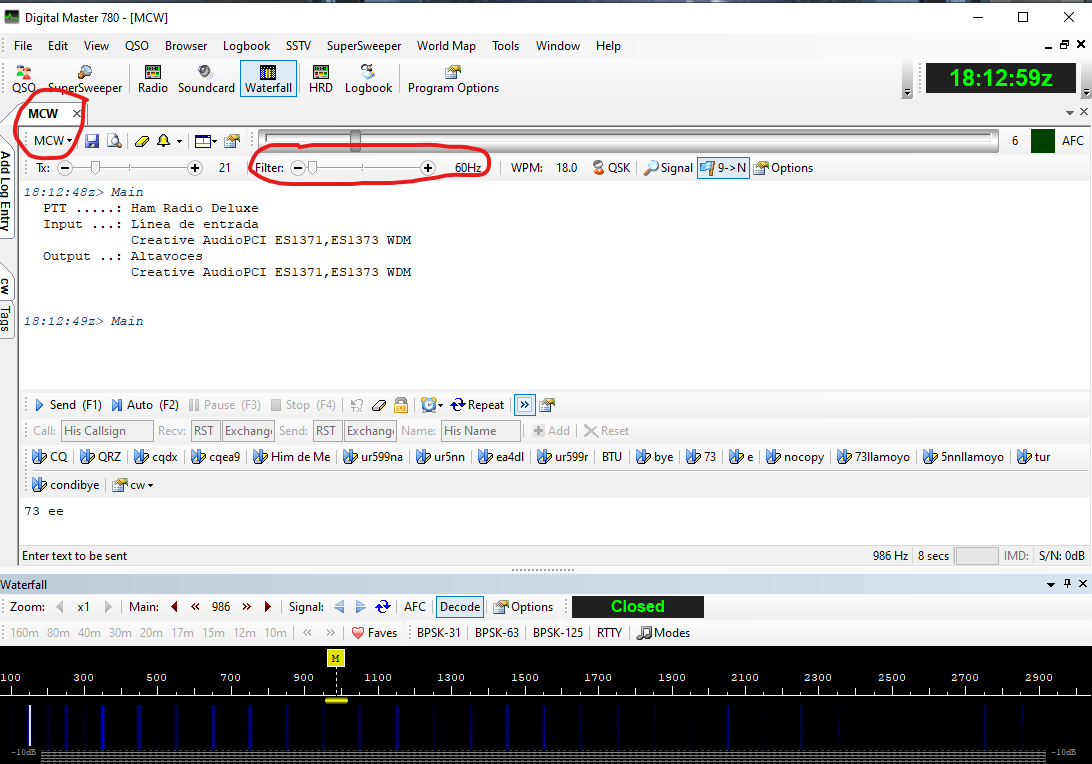Toggle AFC in the Waterfall toolbar
Screen dimensions: 1092x764
[415, 607]
